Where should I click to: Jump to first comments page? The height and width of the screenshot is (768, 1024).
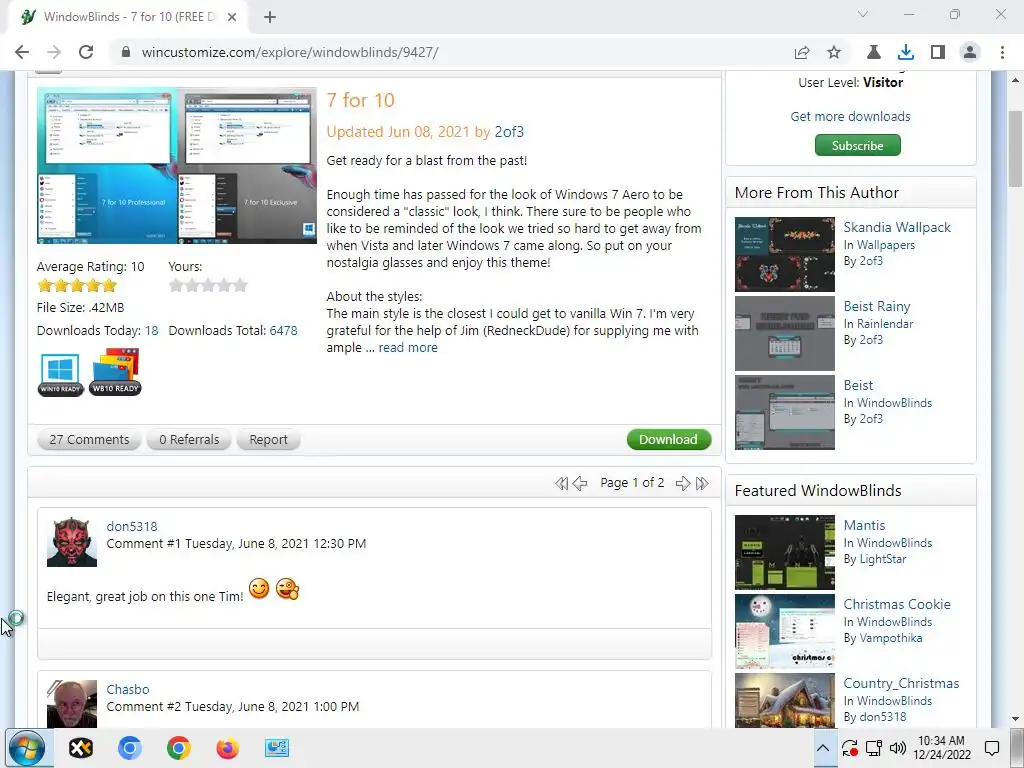click(x=561, y=483)
